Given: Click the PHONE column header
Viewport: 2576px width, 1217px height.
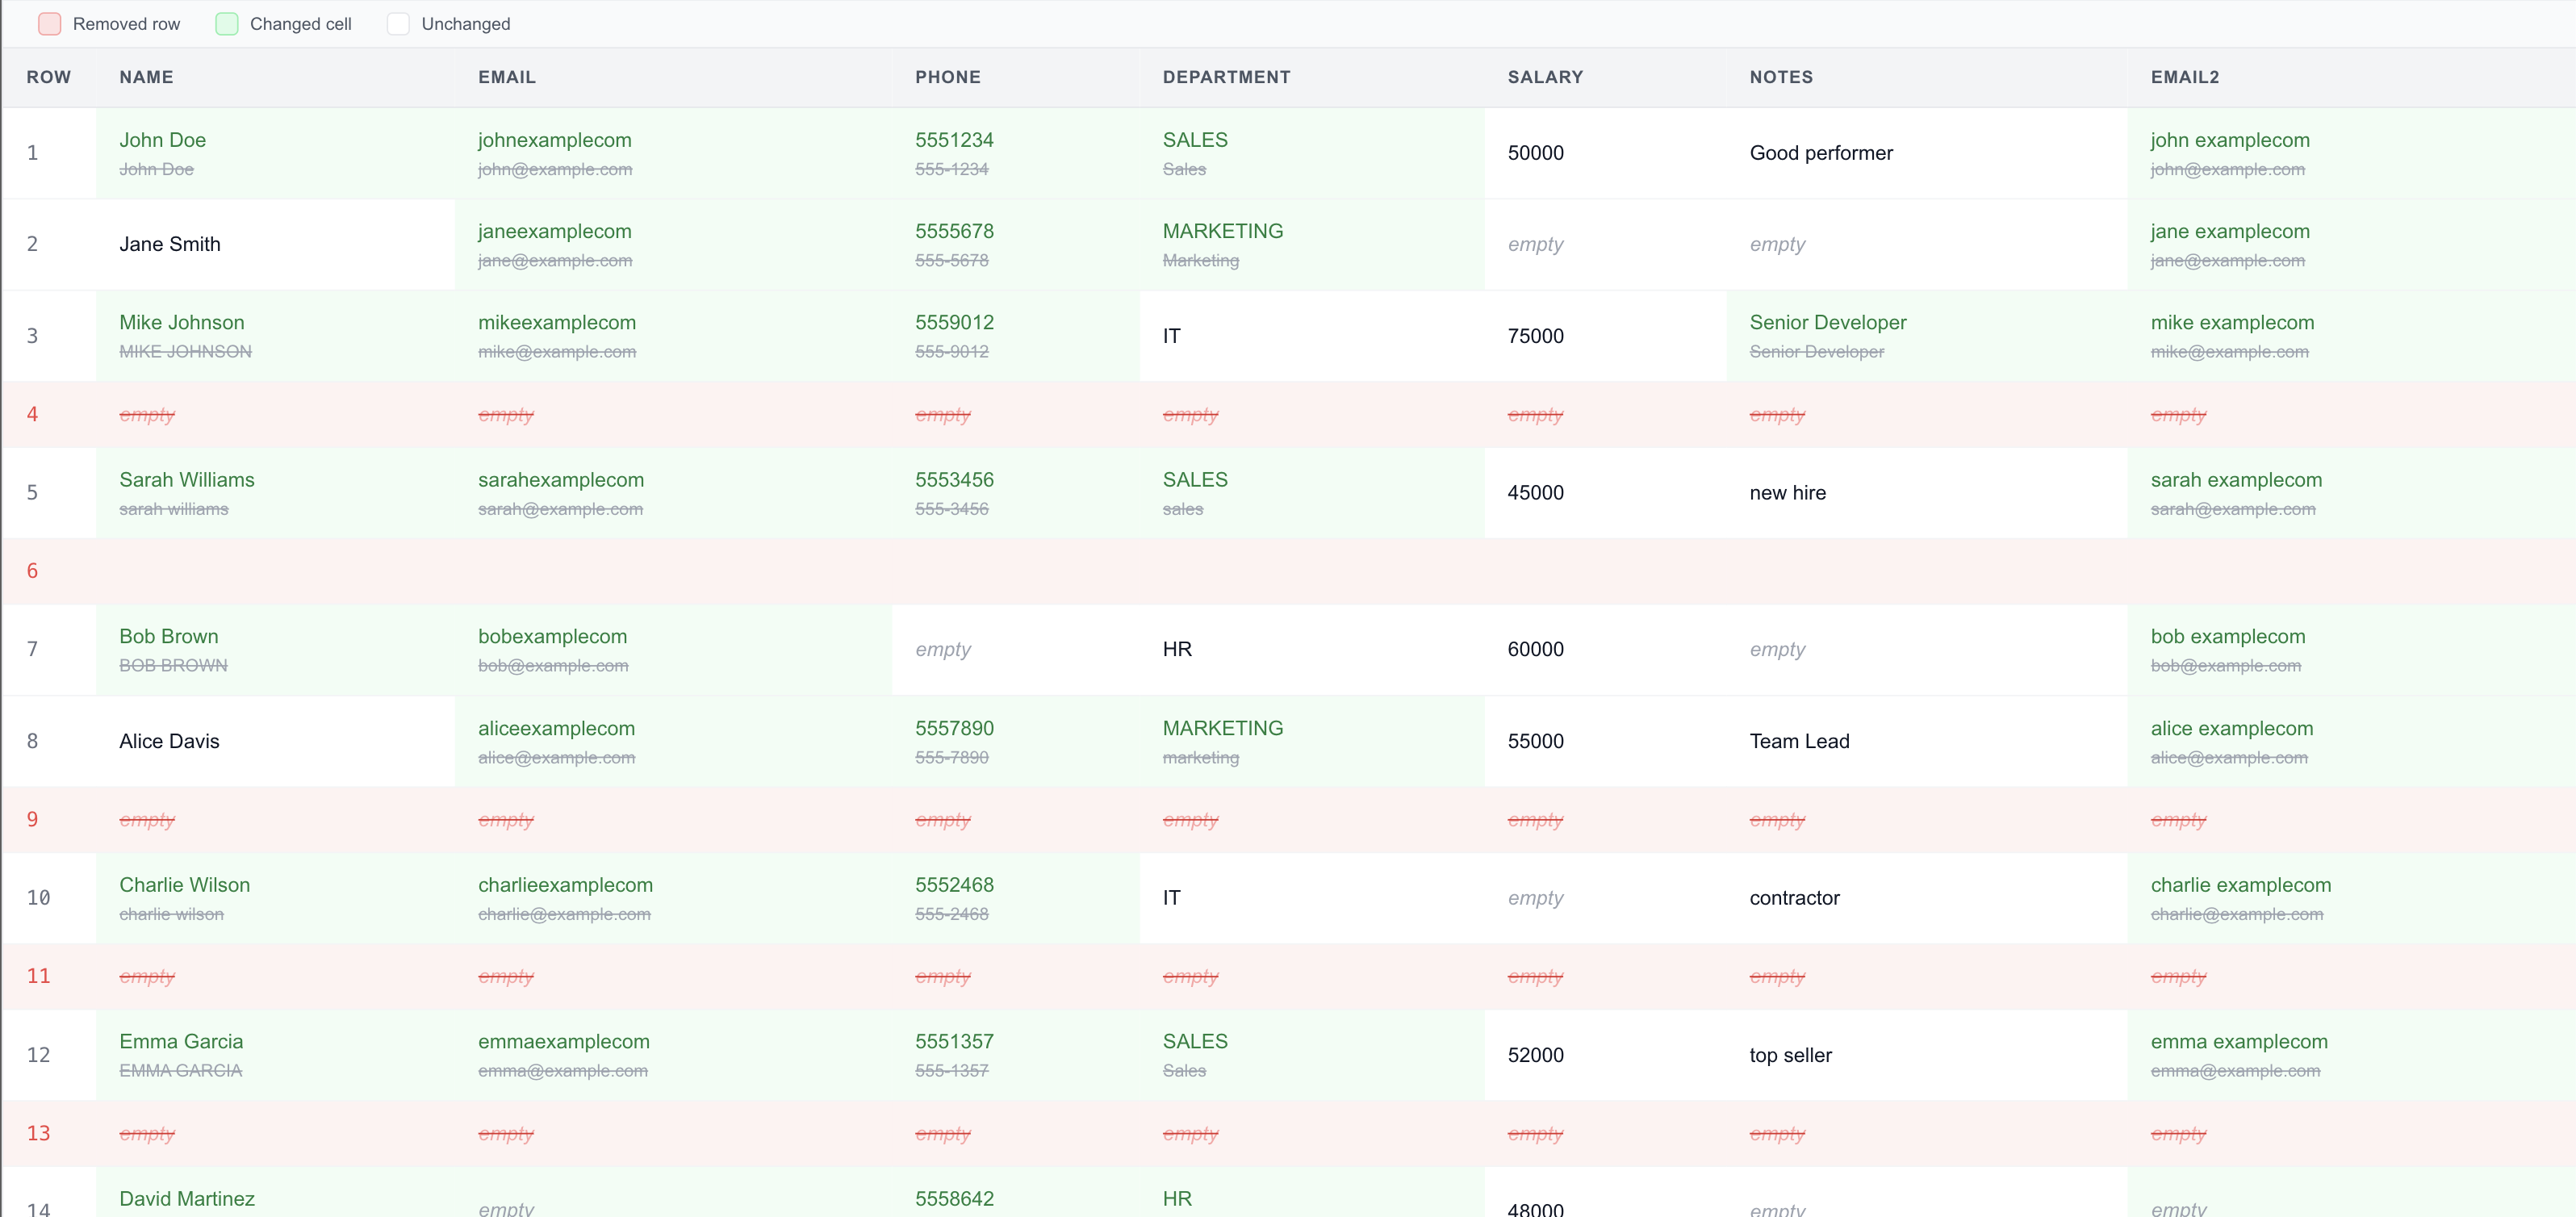Looking at the screenshot, I should pyautogui.click(x=947, y=77).
